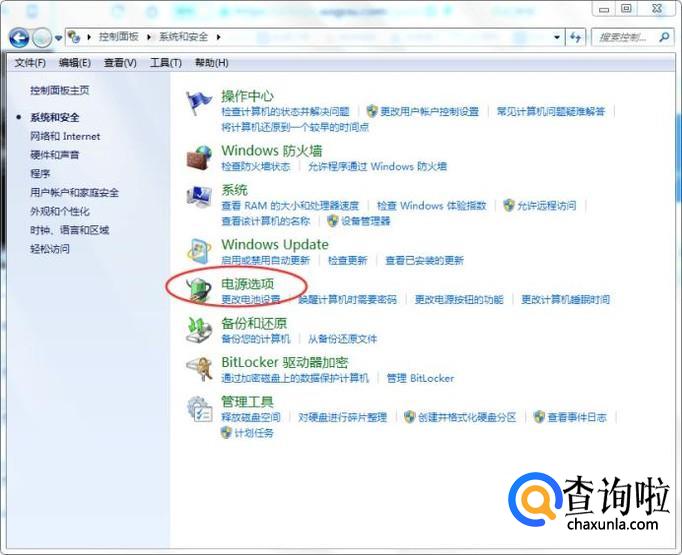
Task: Select 用户帐户和家庭安全 category
Action: tap(74, 192)
